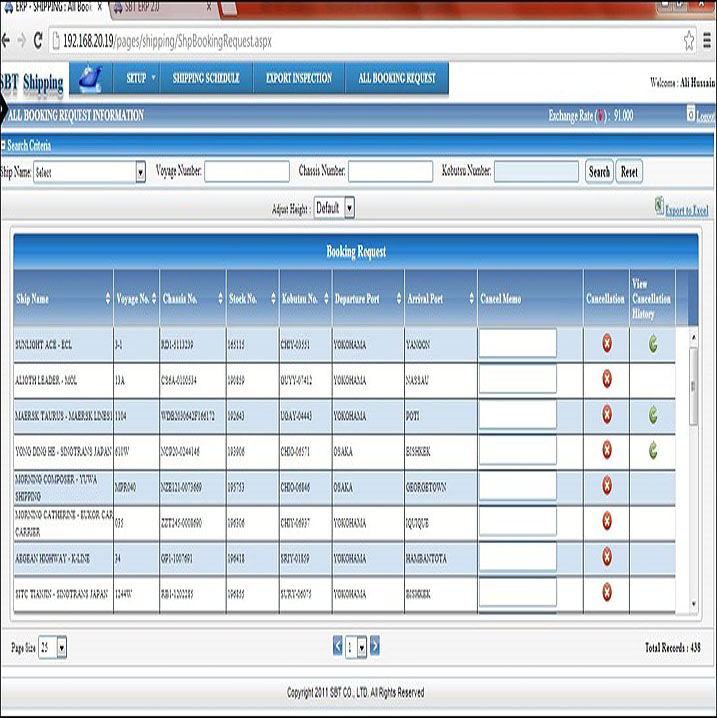The width and height of the screenshot is (717, 718).
Task: Click into the Voyage Number field
Action: 247,171
